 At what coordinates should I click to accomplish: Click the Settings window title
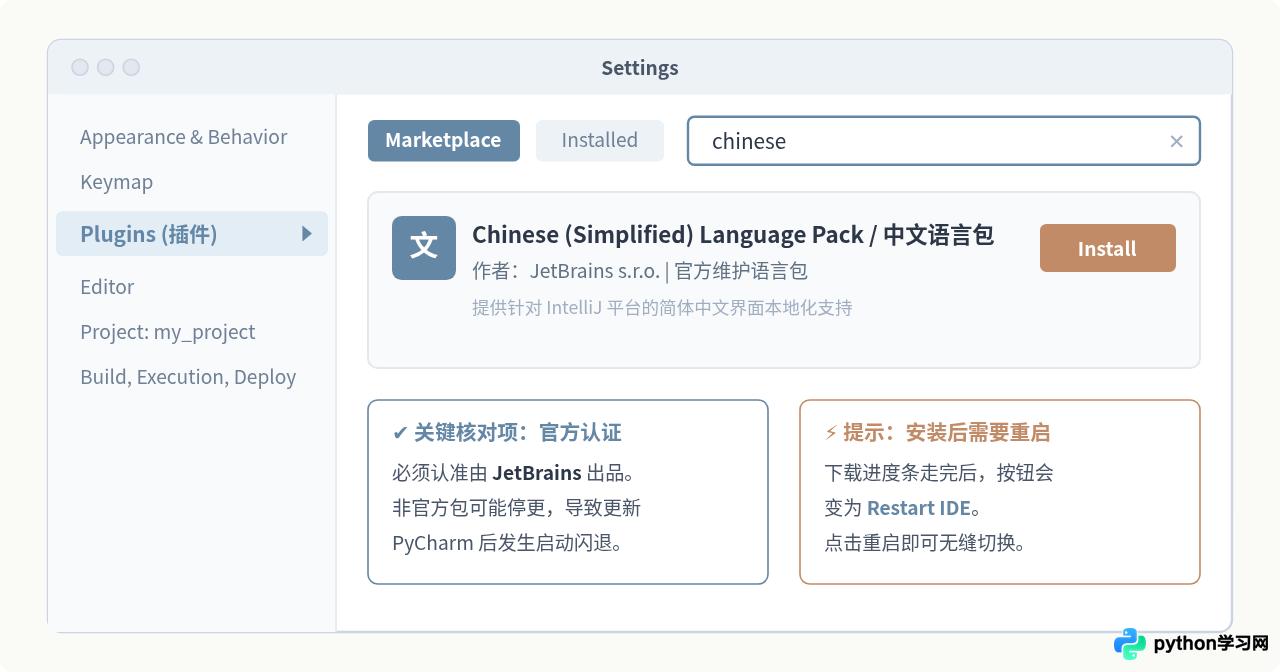(x=640, y=68)
